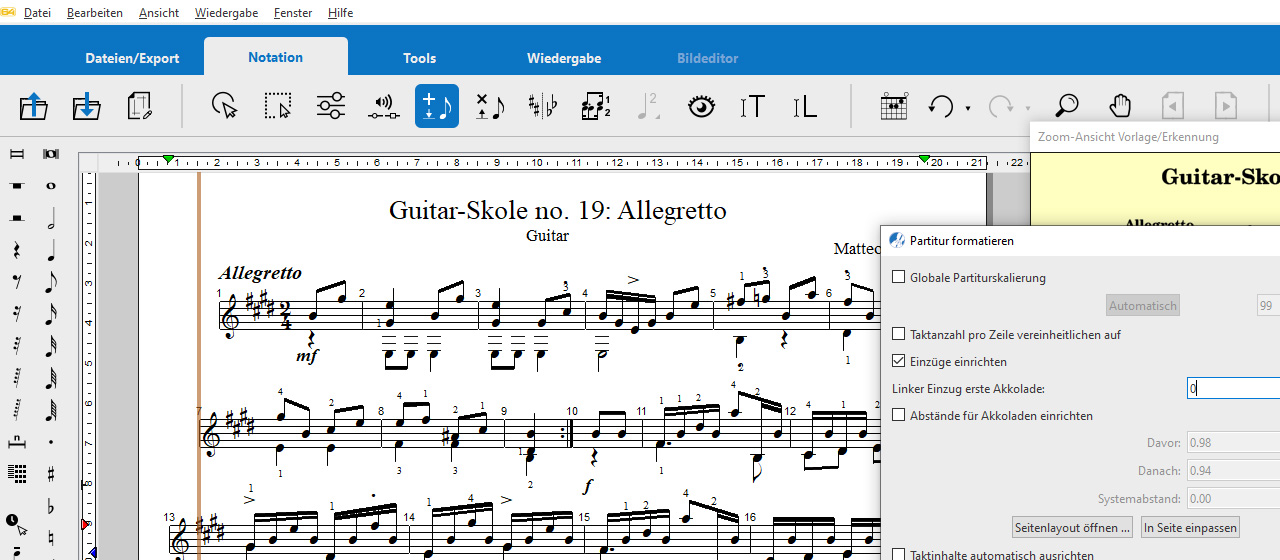Select the magnifying glass zoom tool
Screen dimensions: 1280x560
1067,106
